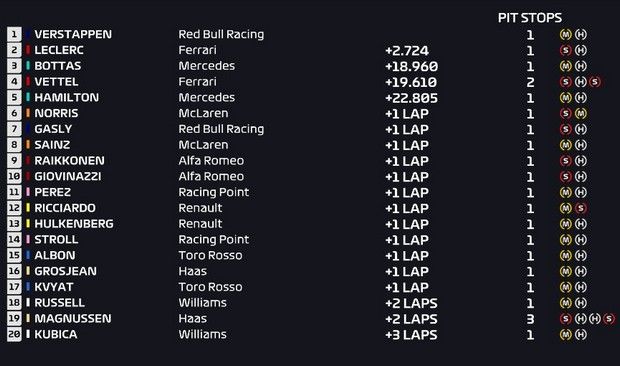Screen dimensions: 620x366
Task: Click the PIT STOPS column header
Action: tap(530, 18)
